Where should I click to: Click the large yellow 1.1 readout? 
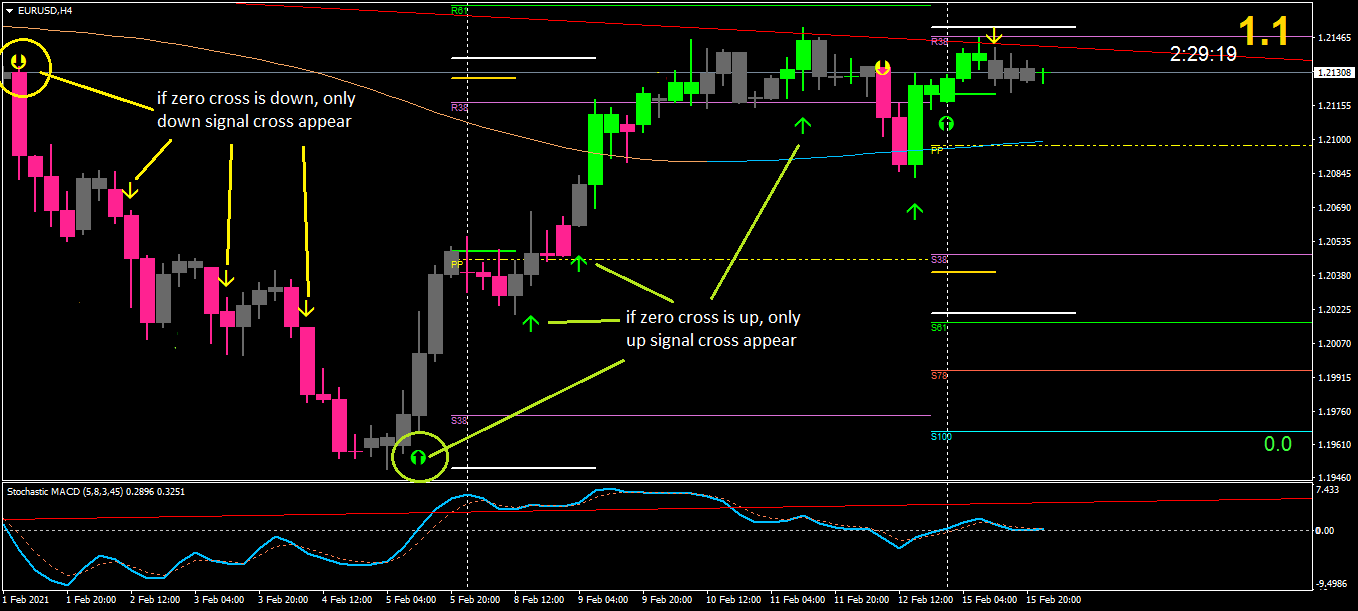tap(1264, 32)
